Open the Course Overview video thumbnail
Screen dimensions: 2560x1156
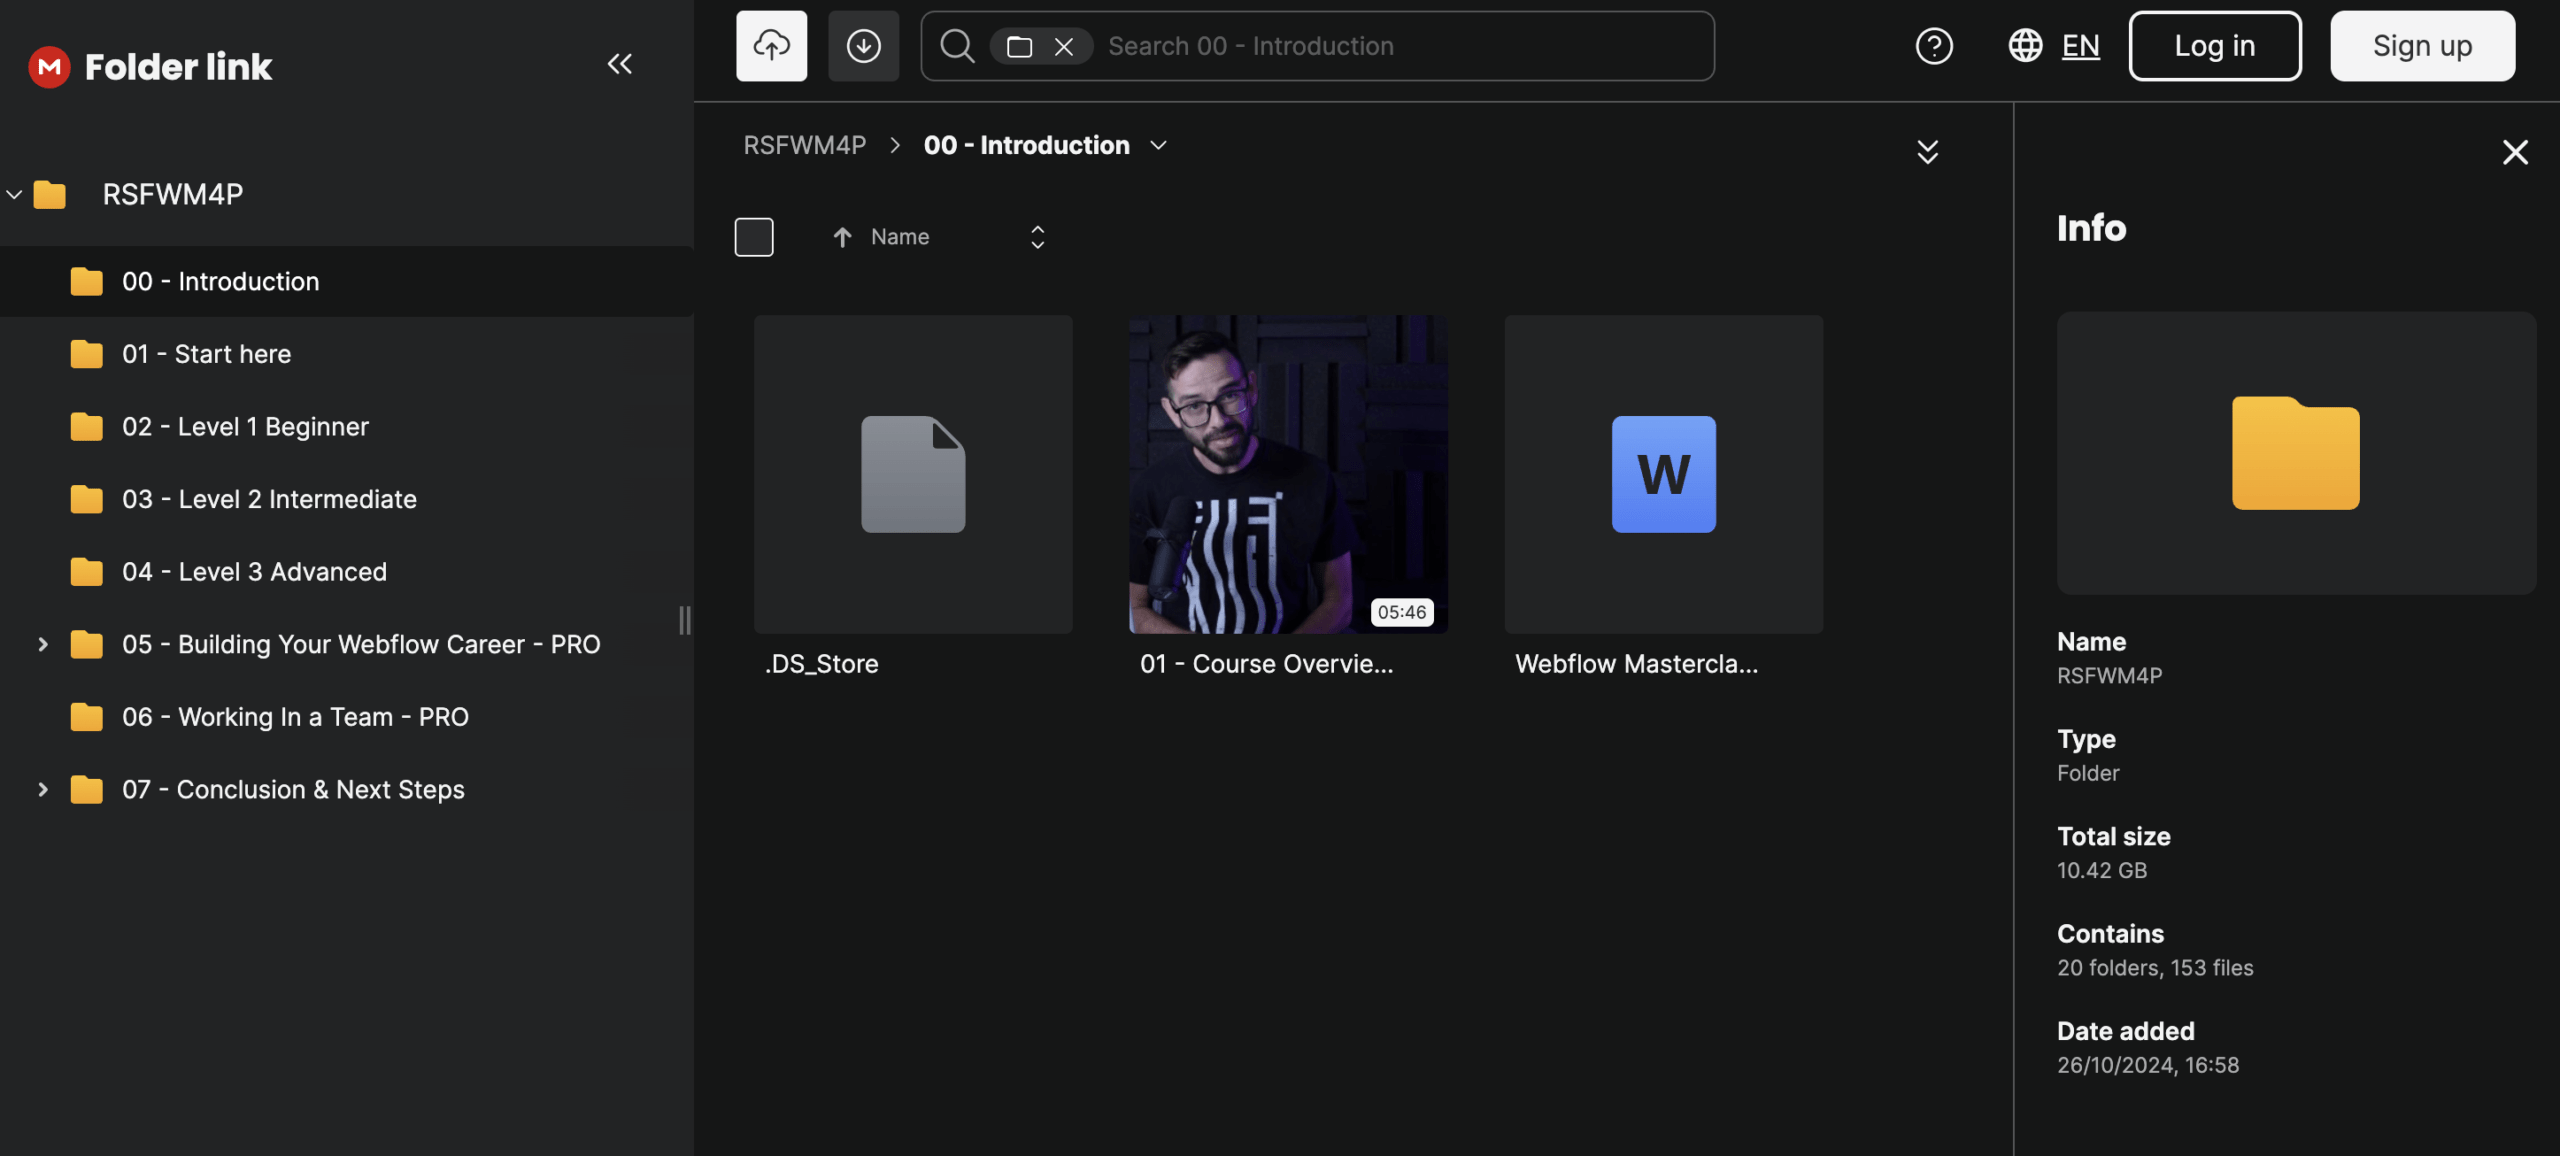1287,474
